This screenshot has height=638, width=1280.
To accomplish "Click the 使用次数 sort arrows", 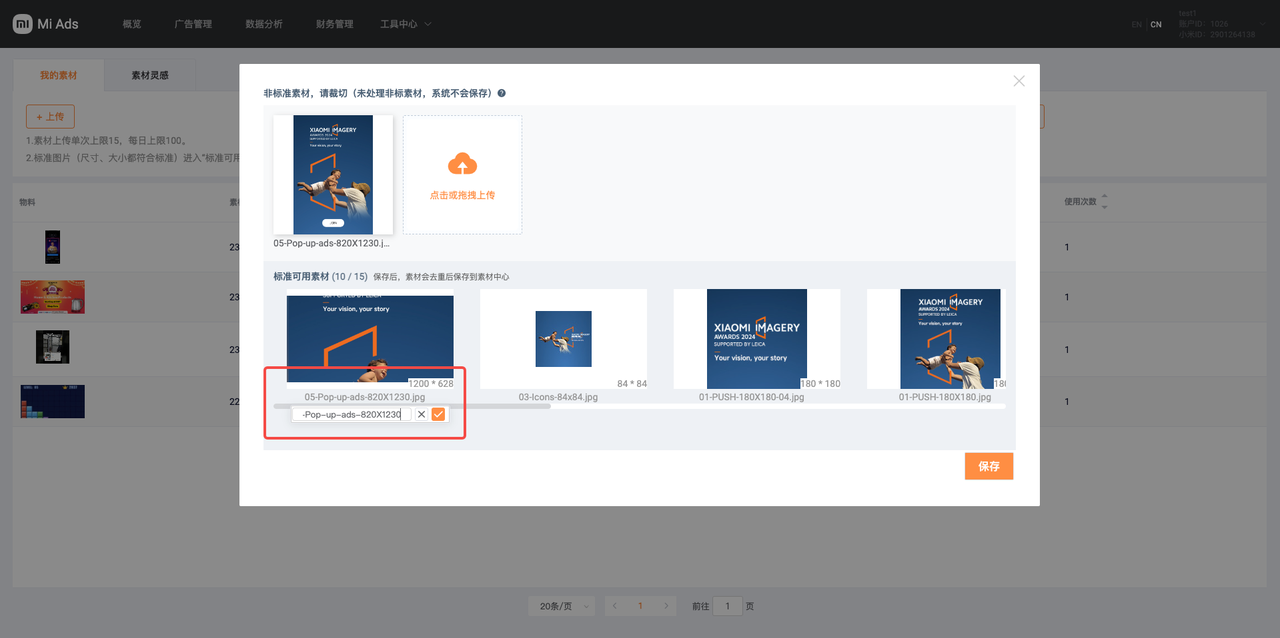I will click(x=1104, y=202).
